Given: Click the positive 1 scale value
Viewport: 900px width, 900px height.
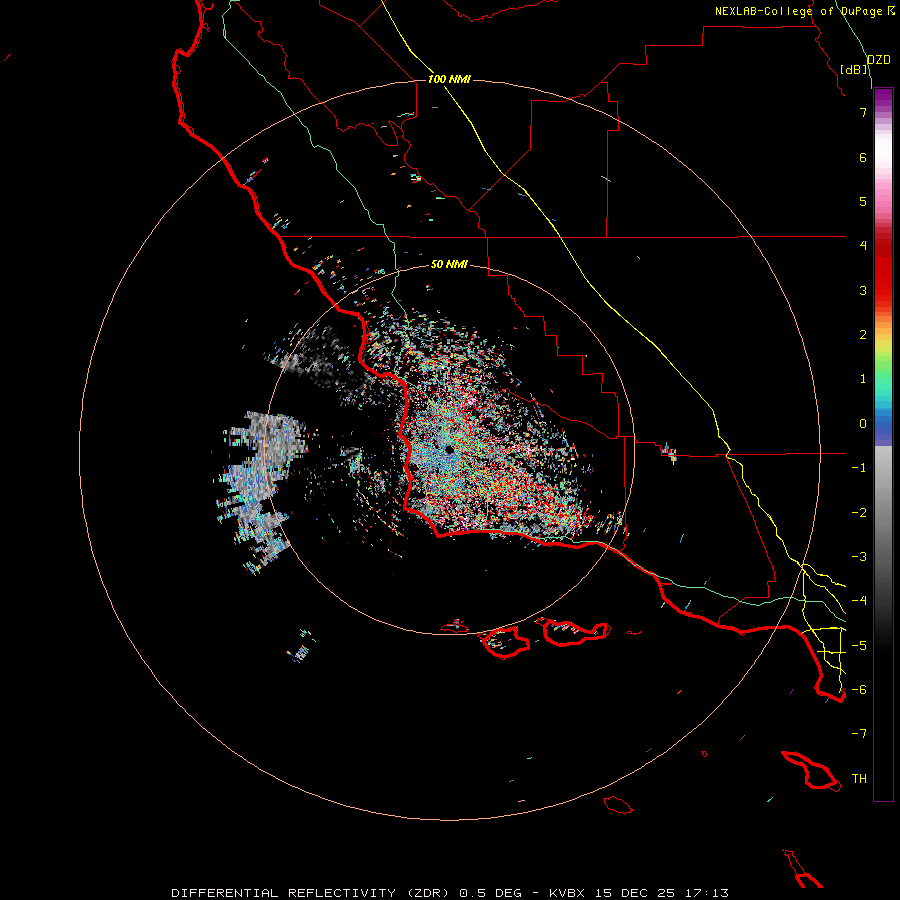Looking at the screenshot, I should tap(863, 379).
